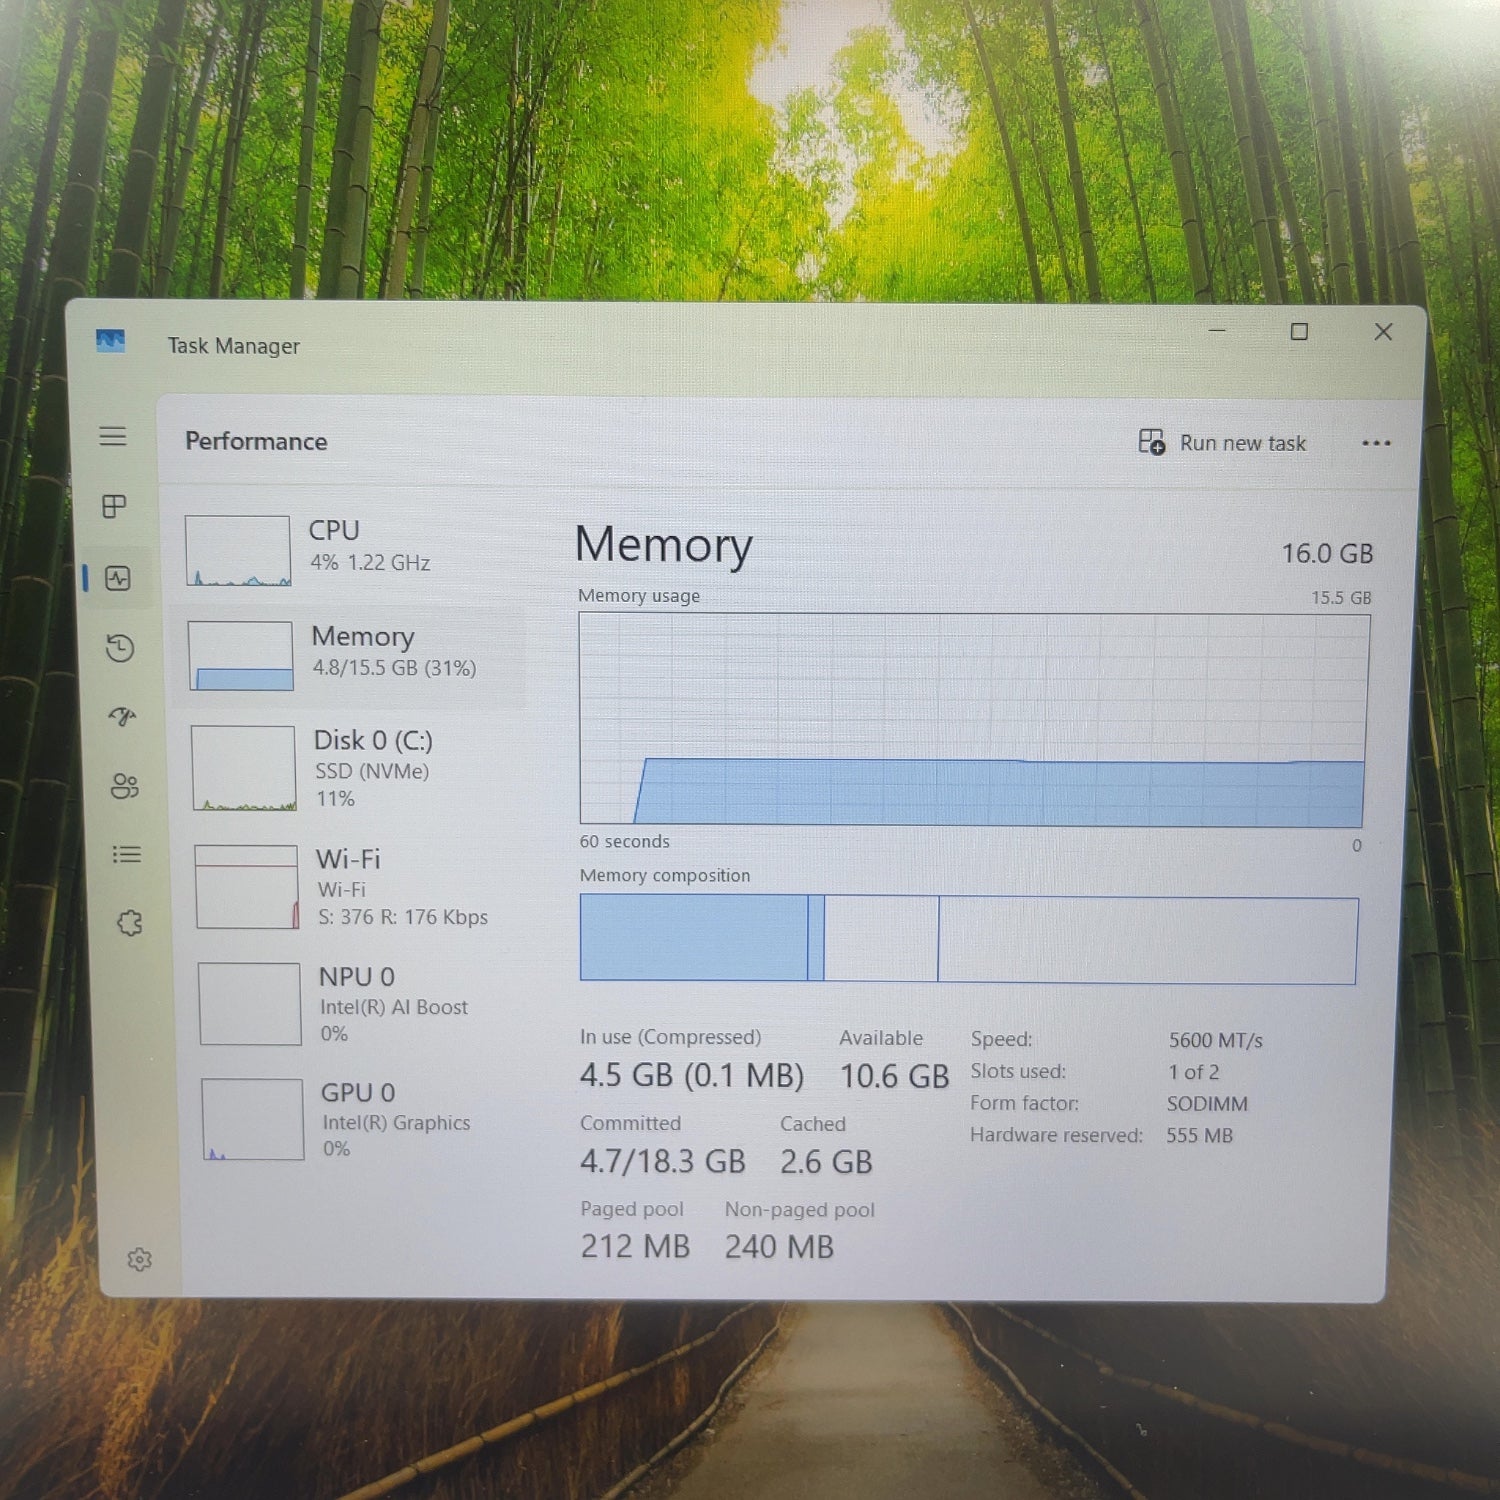Click Run new task button

click(1222, 443)
